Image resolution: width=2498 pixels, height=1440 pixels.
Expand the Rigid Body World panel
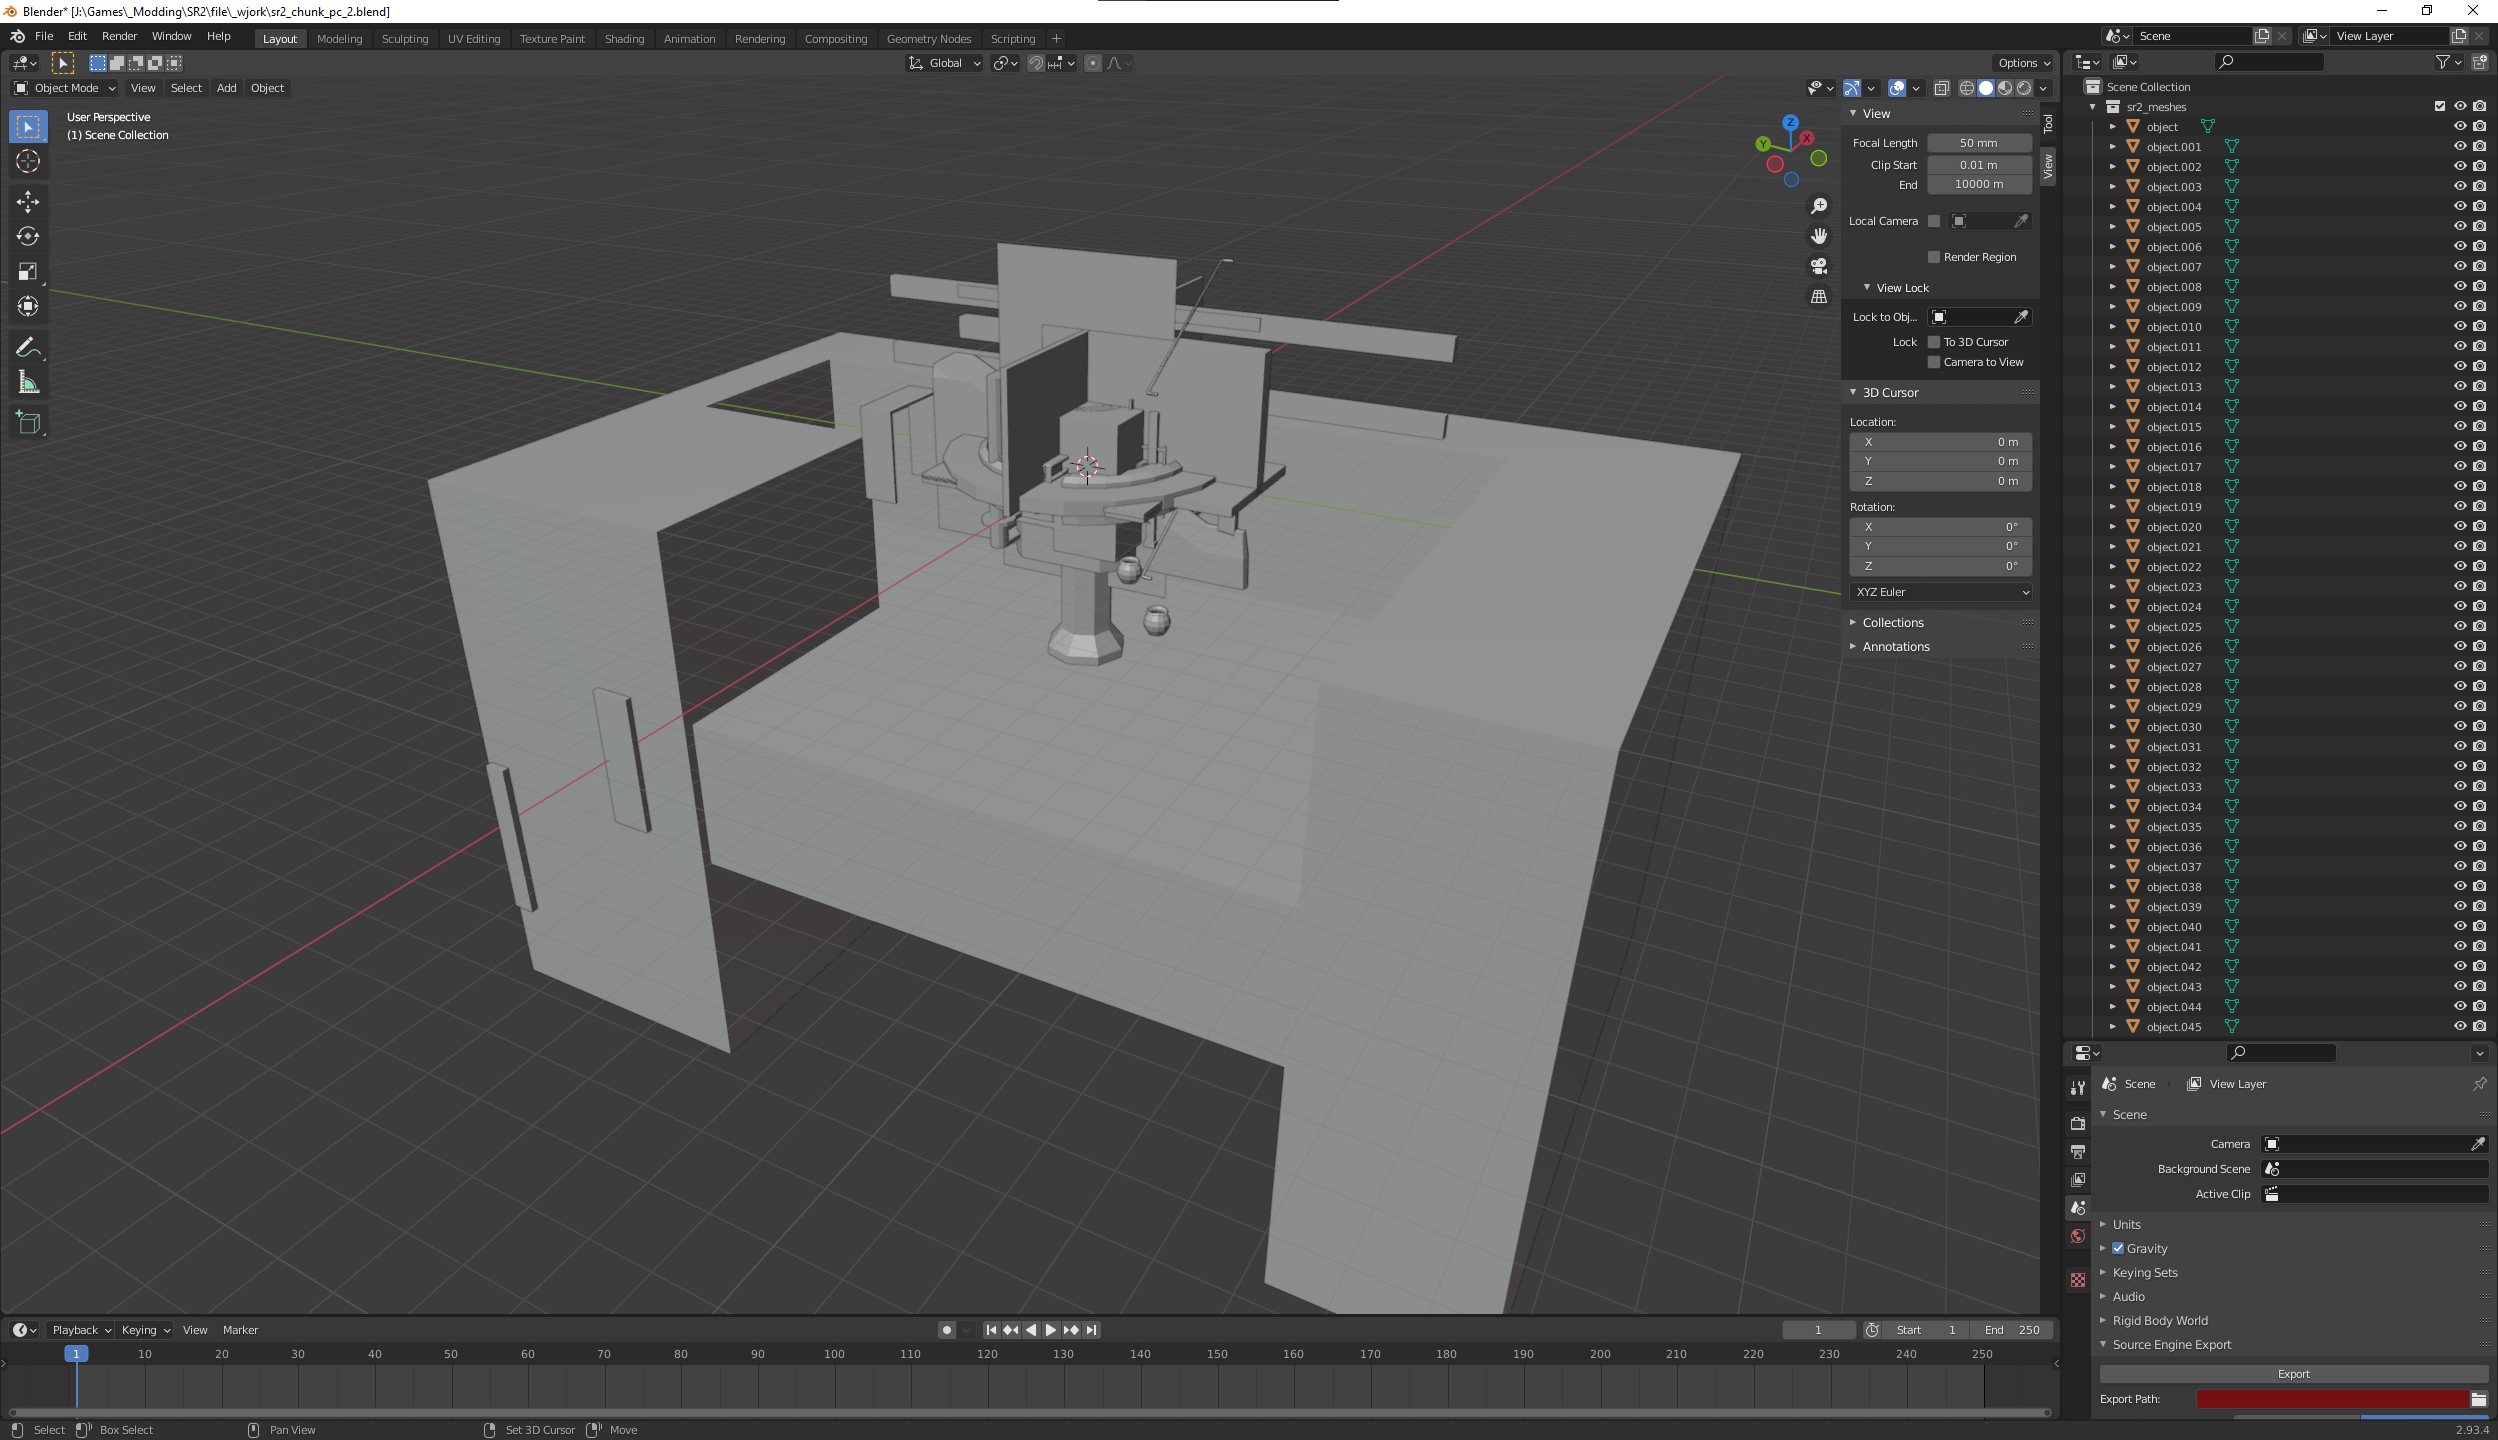tap(2159, 1320)
